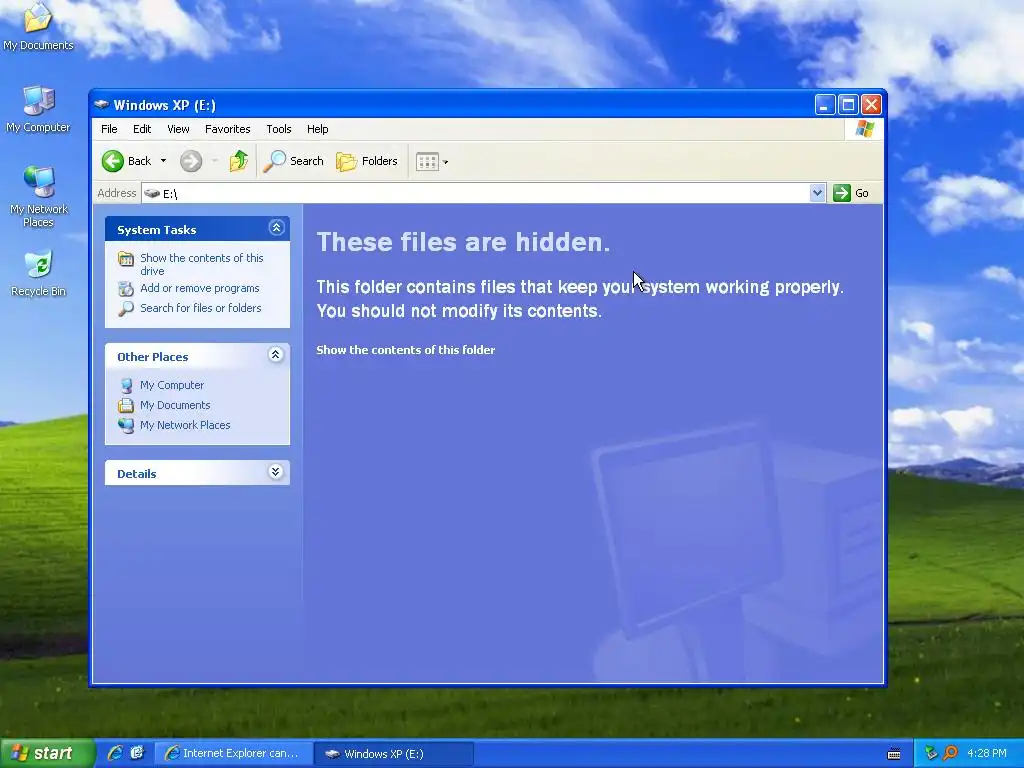Click the second Quick Launch icon
Image resolution: width=1024 pixels, height=768 pixels.
click(x=137, y=753)
